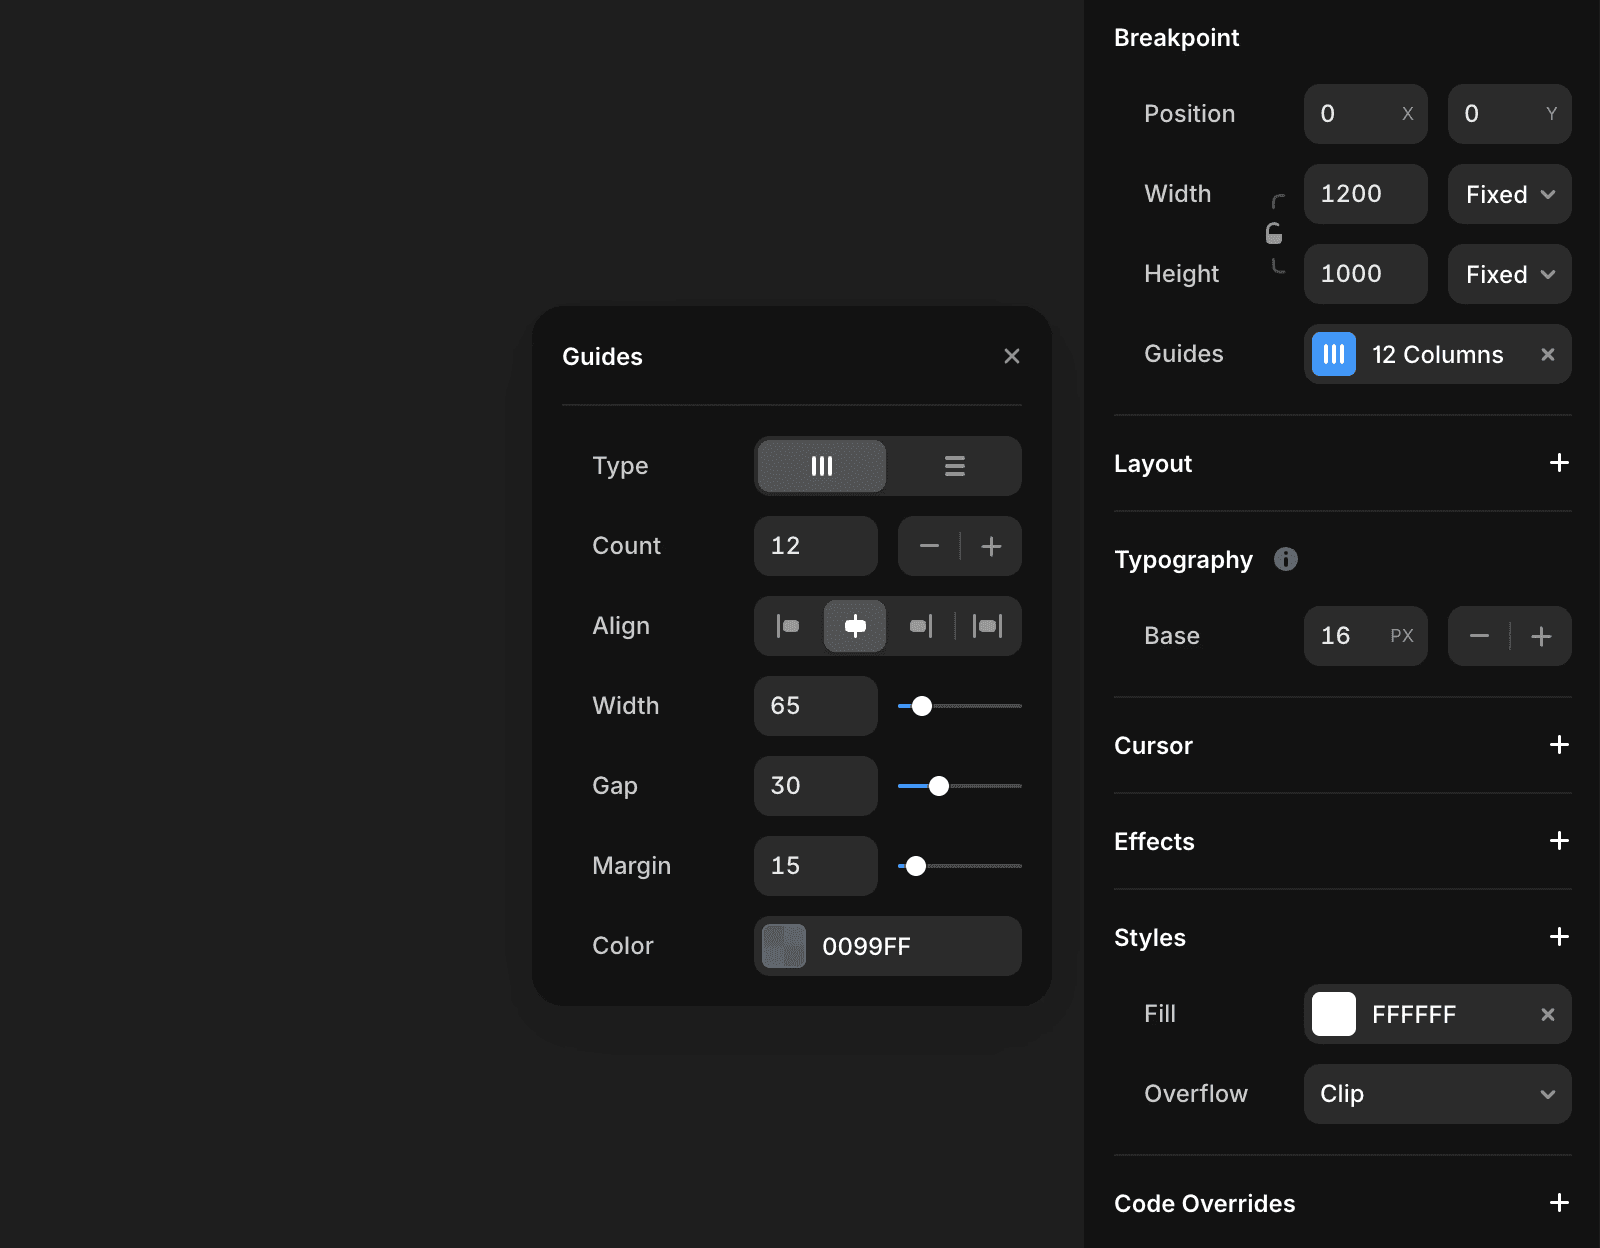
Task: Toggle the link between Width and Height
Action: 1275,233
